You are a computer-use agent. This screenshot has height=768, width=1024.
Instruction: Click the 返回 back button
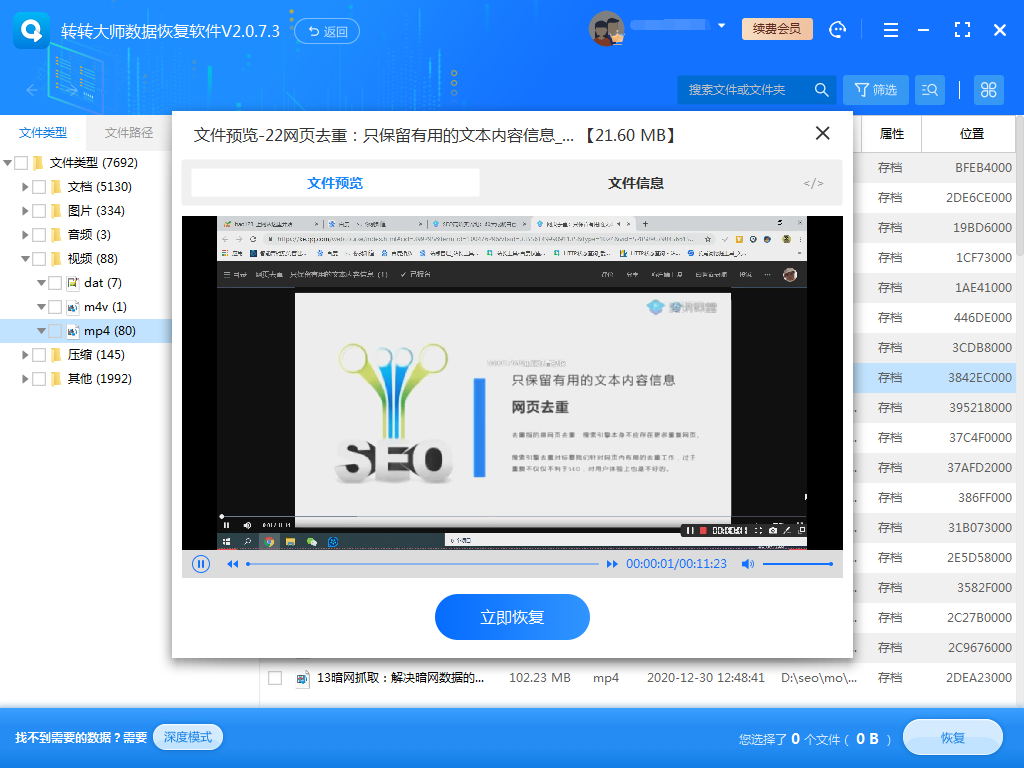click(x=327, y=31)
